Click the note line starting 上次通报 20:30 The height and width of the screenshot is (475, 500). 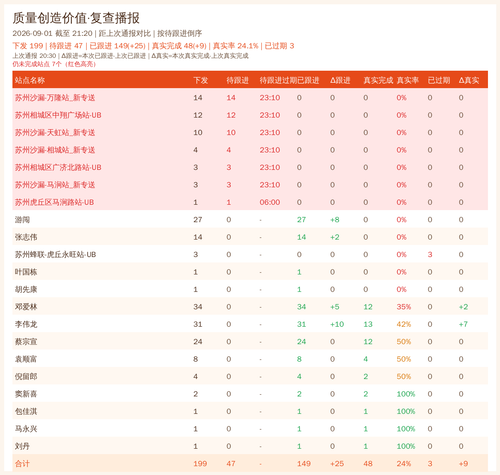point(130,56)
